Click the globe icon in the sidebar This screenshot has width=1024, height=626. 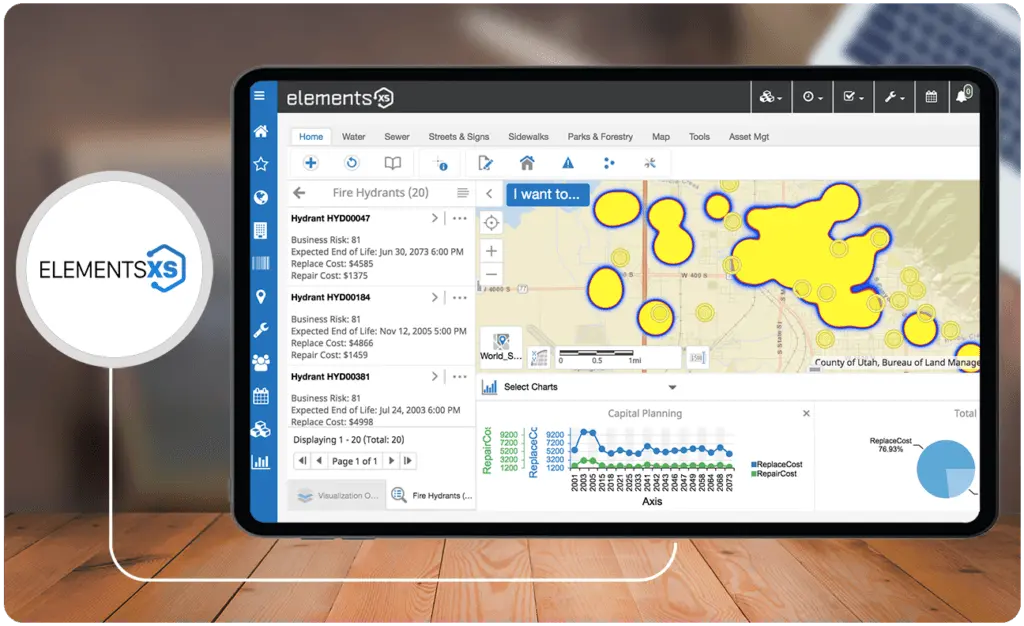pyautogui.click(x=261, y=197)
